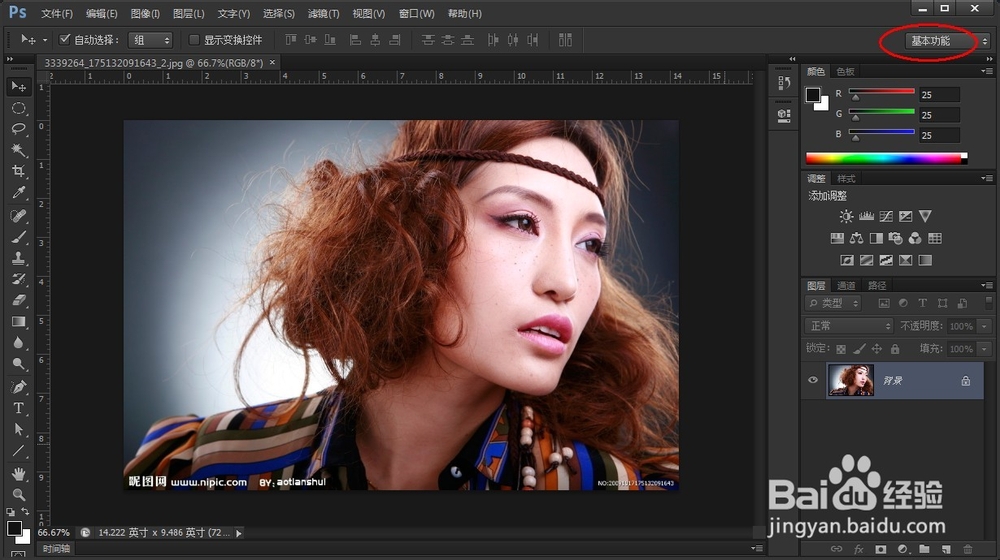The width and height of the screenshot is (1000, 560).
Task: Activate the Hand tool
Action: pos(18,473)
